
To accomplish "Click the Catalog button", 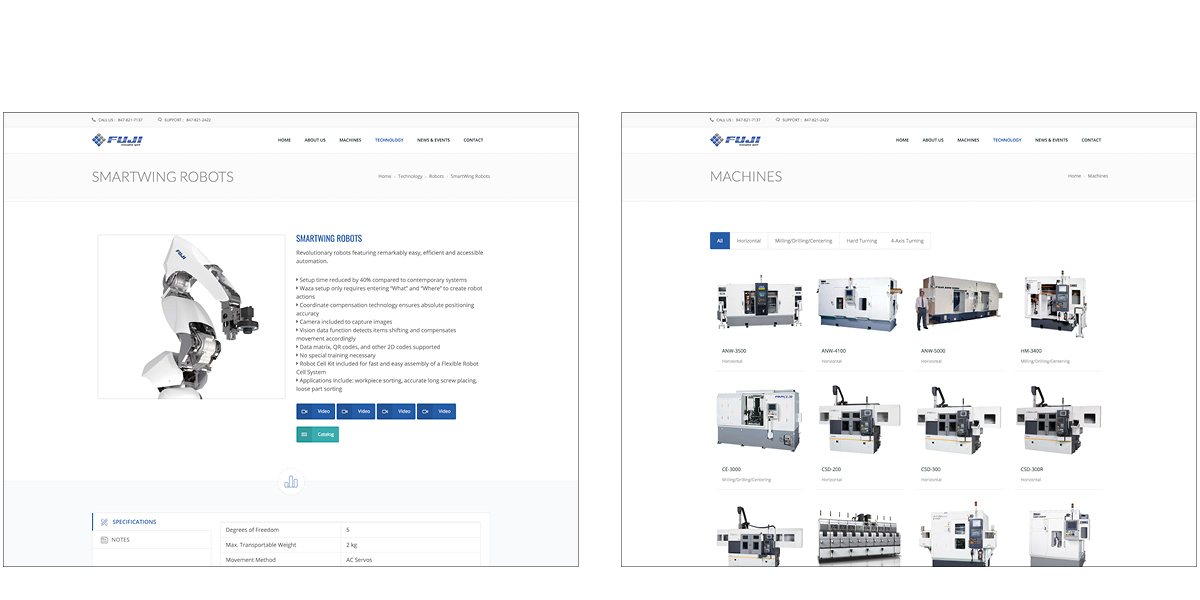I will pos(317,434).
